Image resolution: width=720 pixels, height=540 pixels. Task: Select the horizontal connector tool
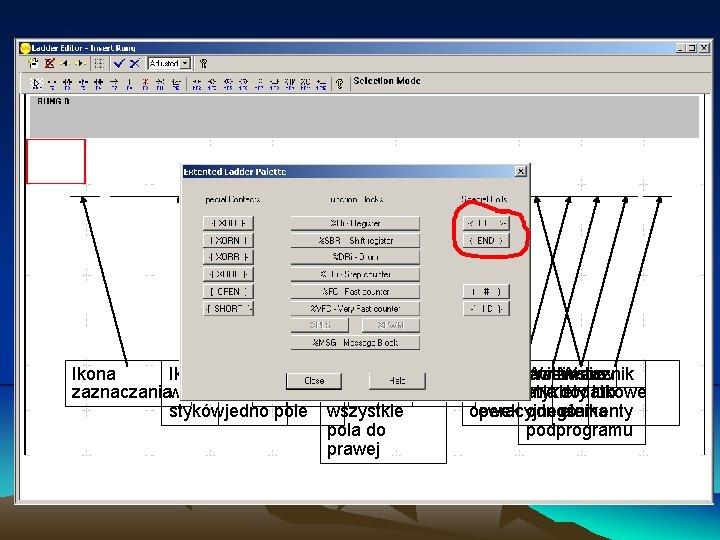point(114,84)
